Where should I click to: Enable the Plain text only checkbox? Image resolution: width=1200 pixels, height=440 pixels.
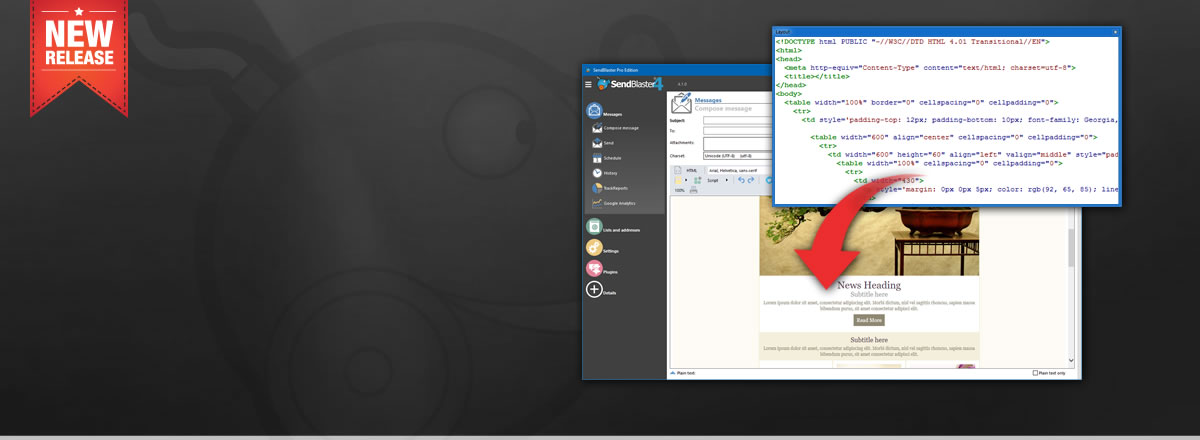coord(1036,373)
